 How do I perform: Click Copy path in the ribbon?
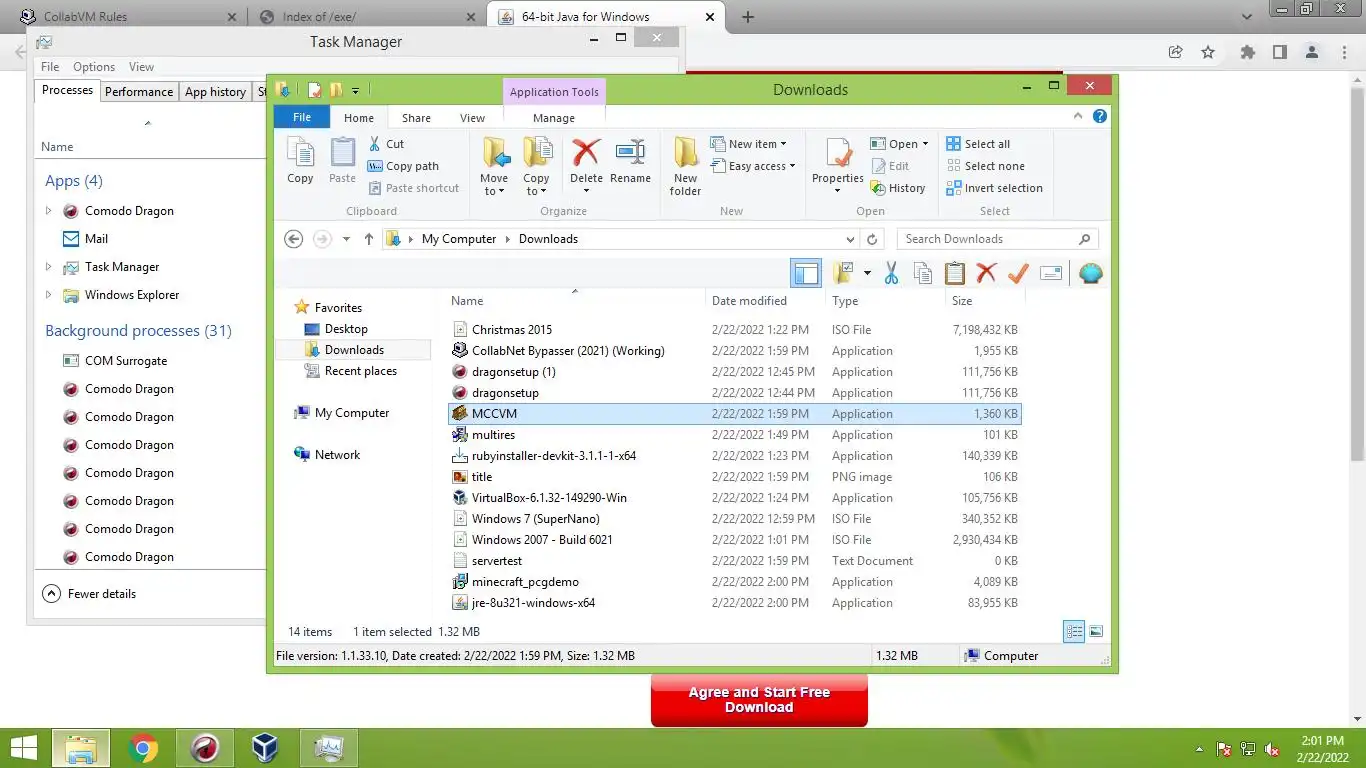click(x=403, y=166)
